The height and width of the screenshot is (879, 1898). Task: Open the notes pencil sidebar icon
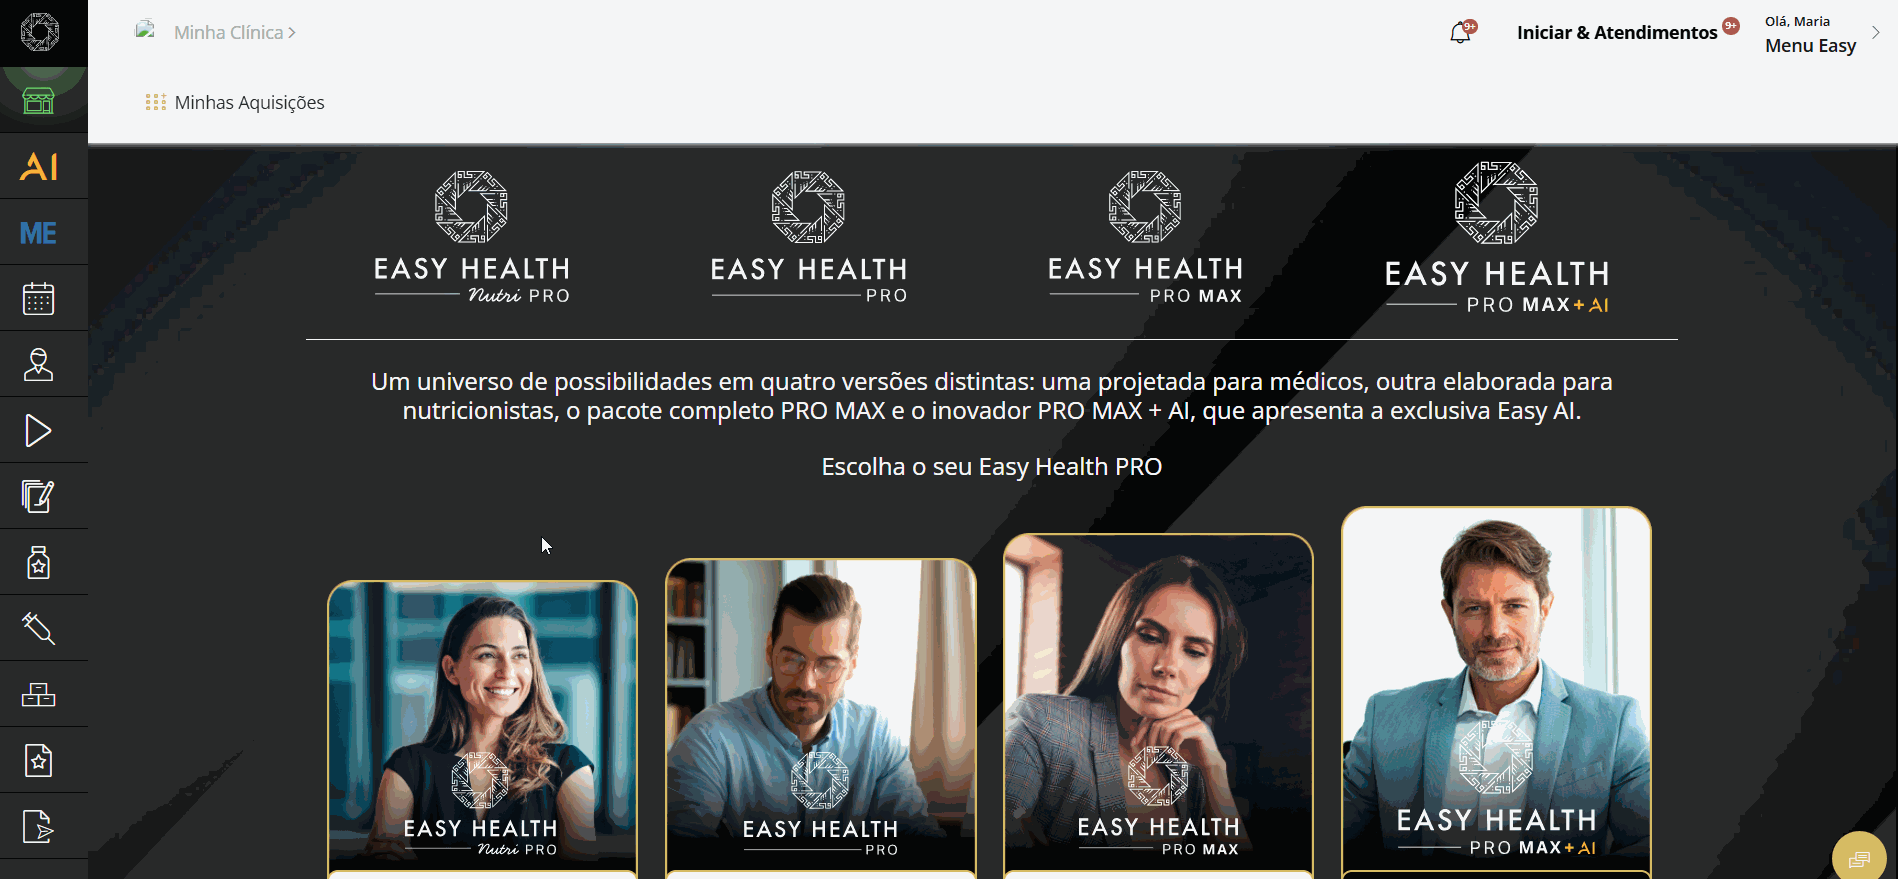[38, 497]
